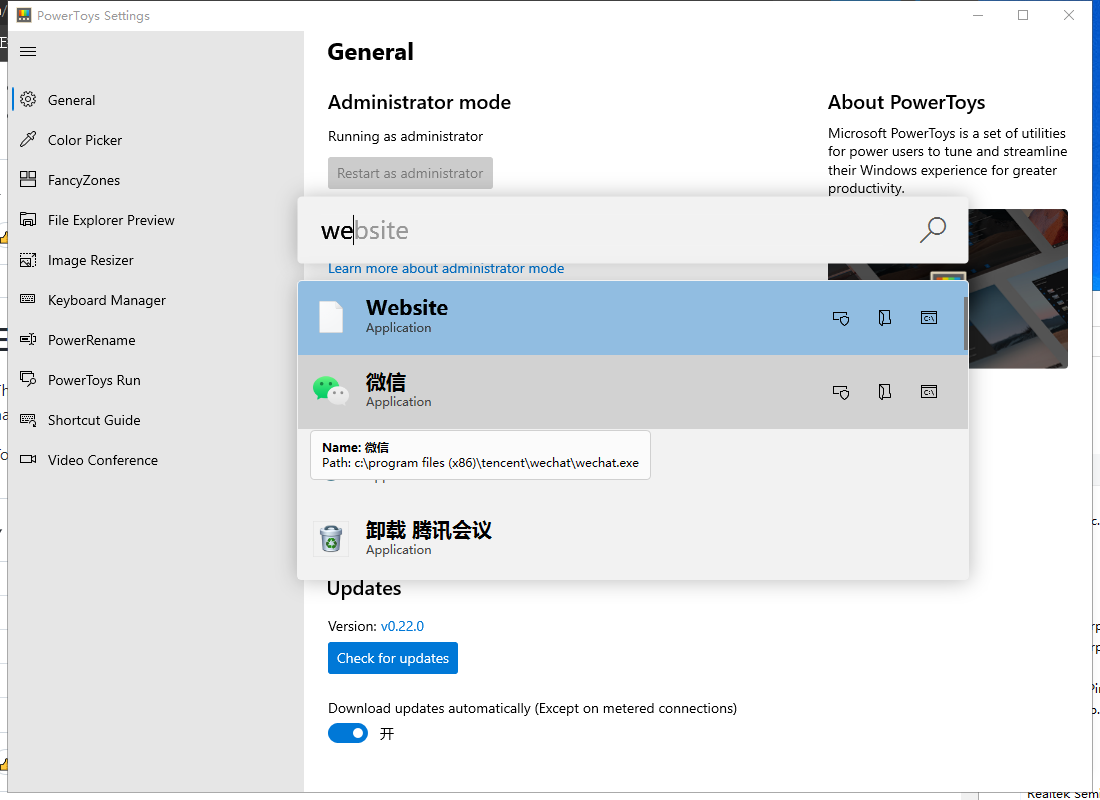Screen dimensions: 1100x800
Task: Close the PowerToys Settings window
Action: 1068,15
